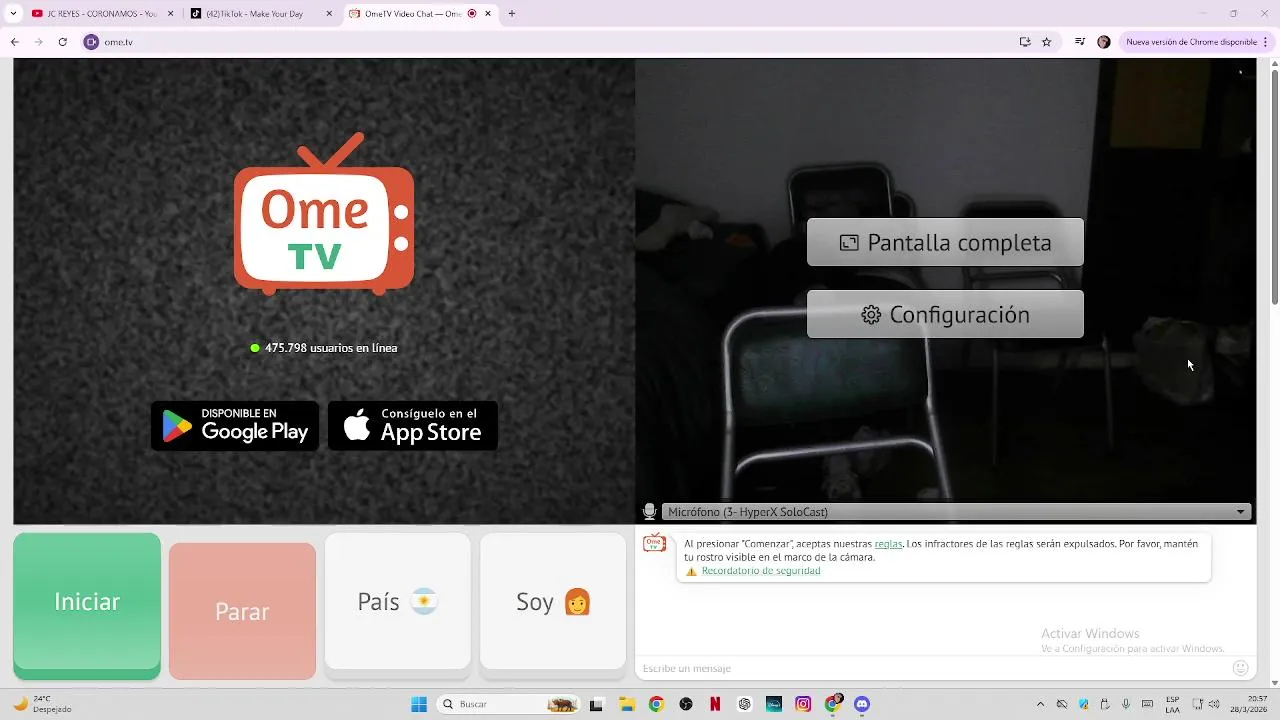Open Instagram from taskbar
Viewport: 1280px width, 720px height.
pyautogui.click(x=803, y=704)
